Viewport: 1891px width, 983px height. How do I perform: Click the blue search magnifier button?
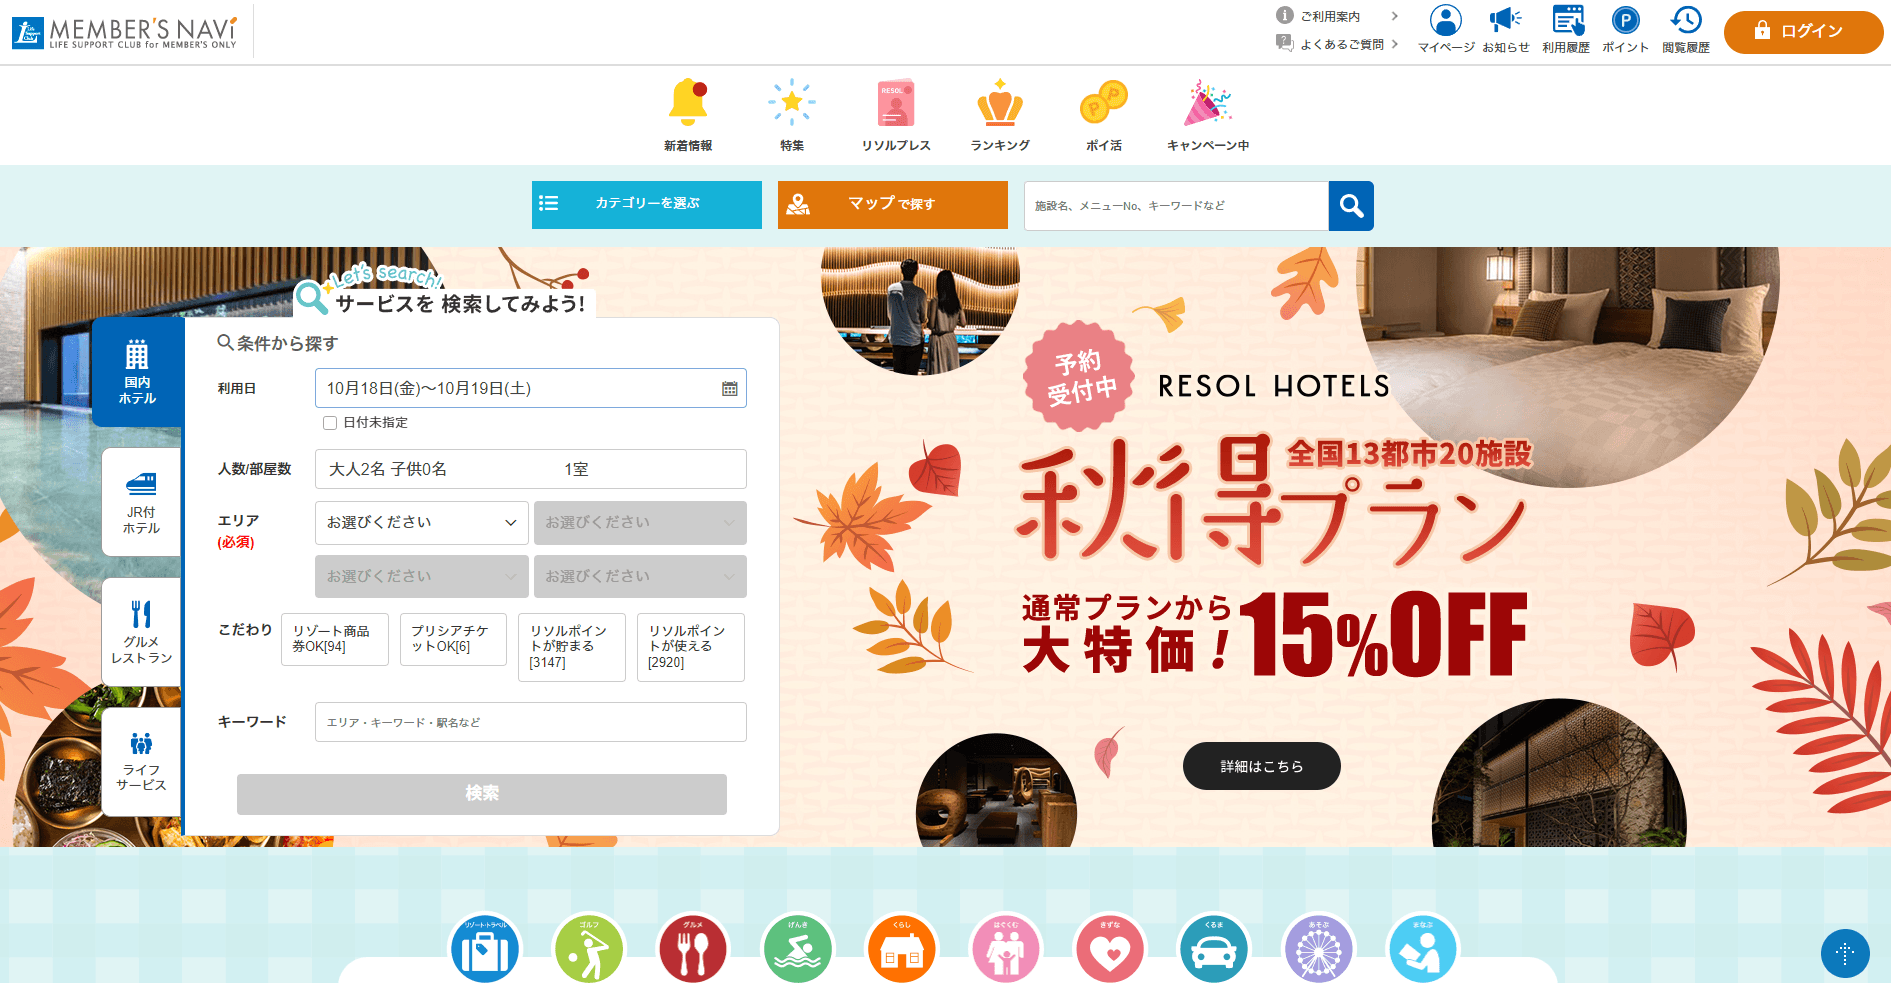coord(1351,206)
